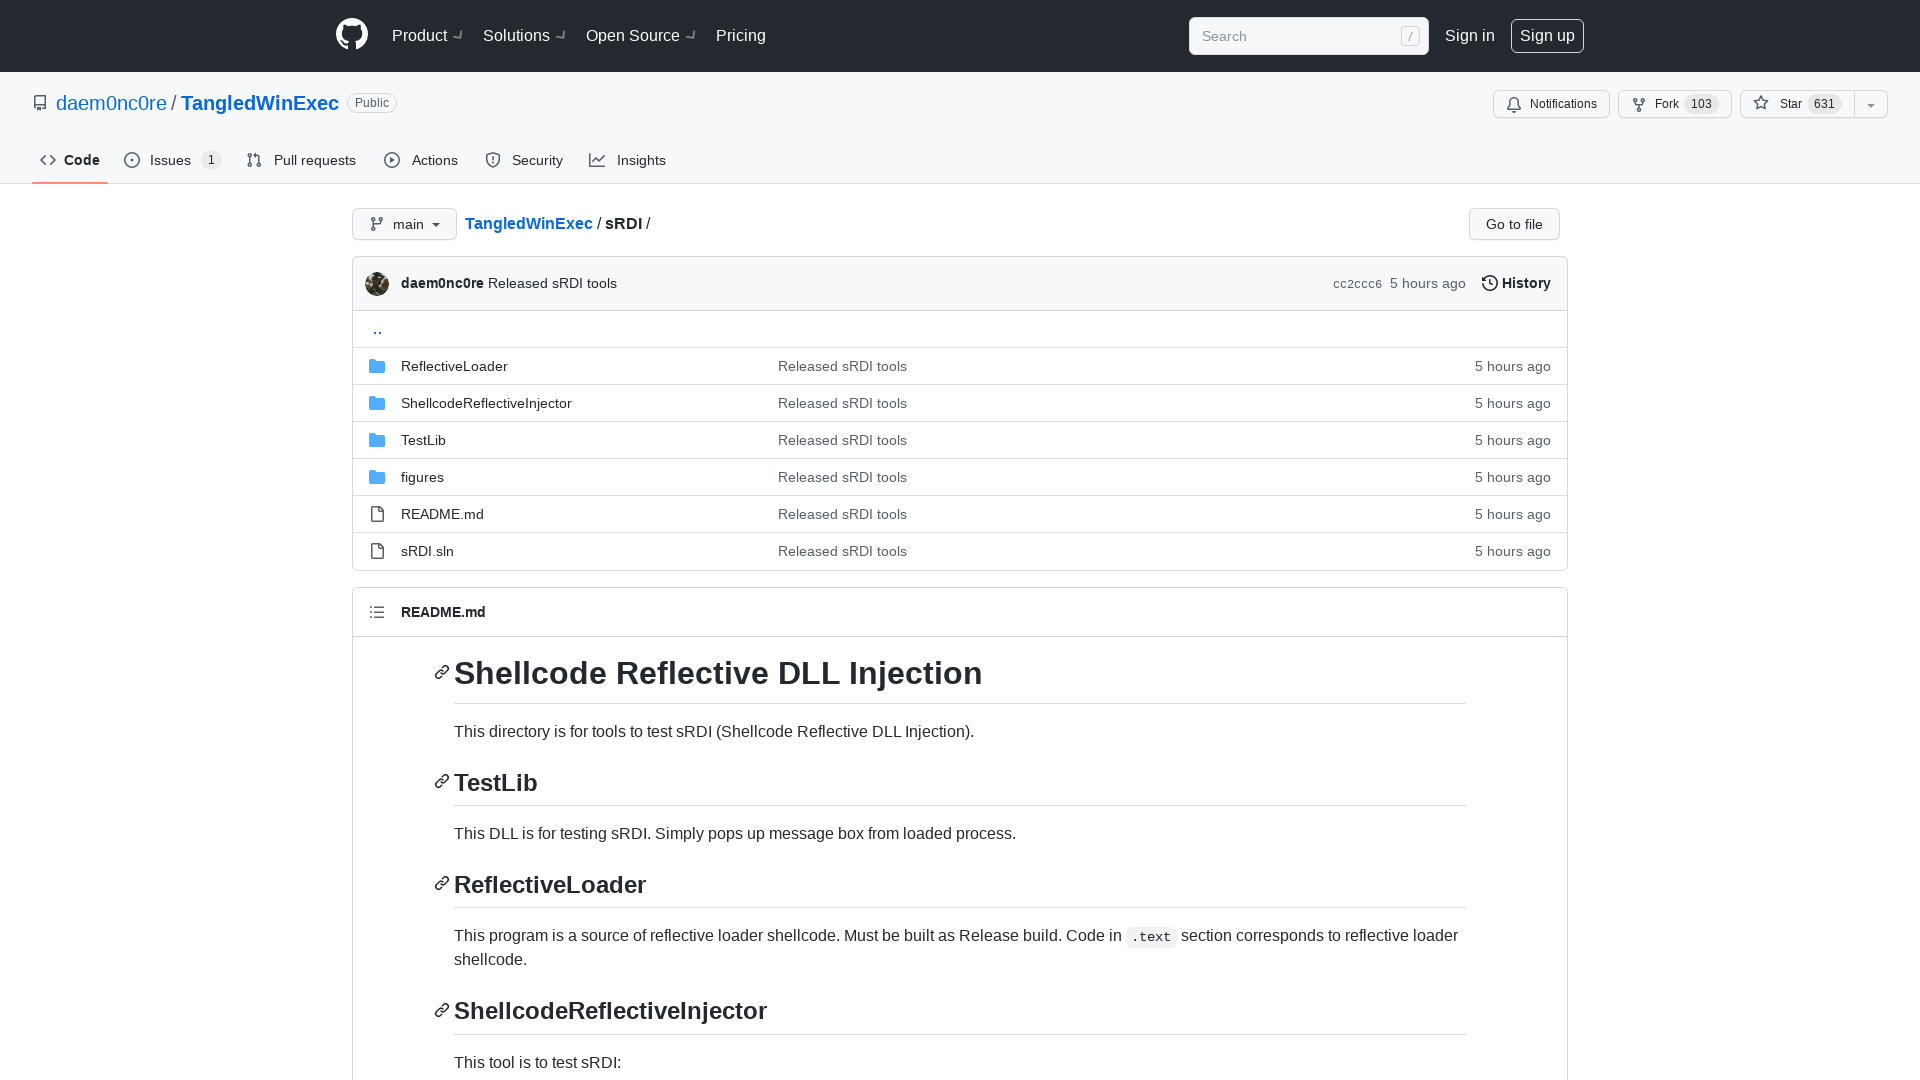Image resolution: width=1920 pixels, height=1080 pixels.
Task: Click the repository icon beside daem0nc0re
Action: point(40,103)
